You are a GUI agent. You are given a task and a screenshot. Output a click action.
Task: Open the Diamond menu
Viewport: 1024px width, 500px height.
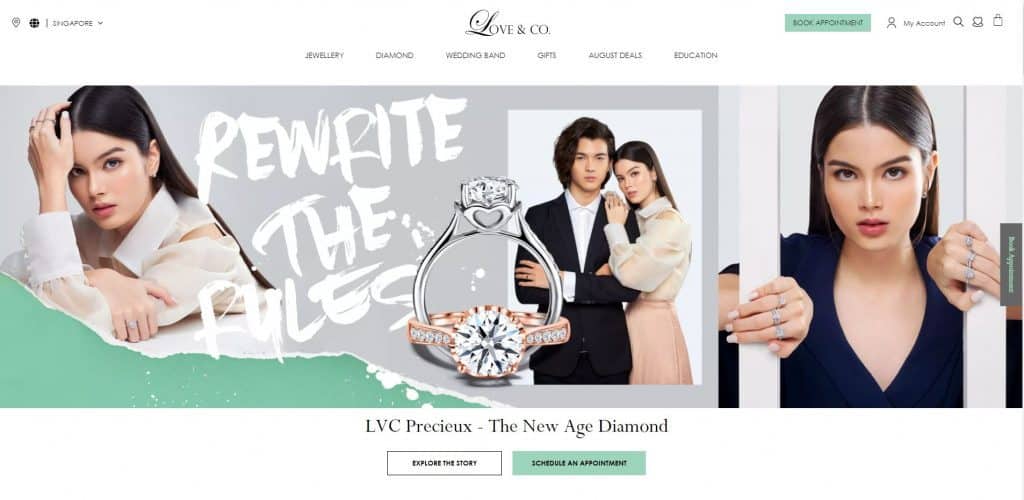pyautogui.click(x=394, y=55)
